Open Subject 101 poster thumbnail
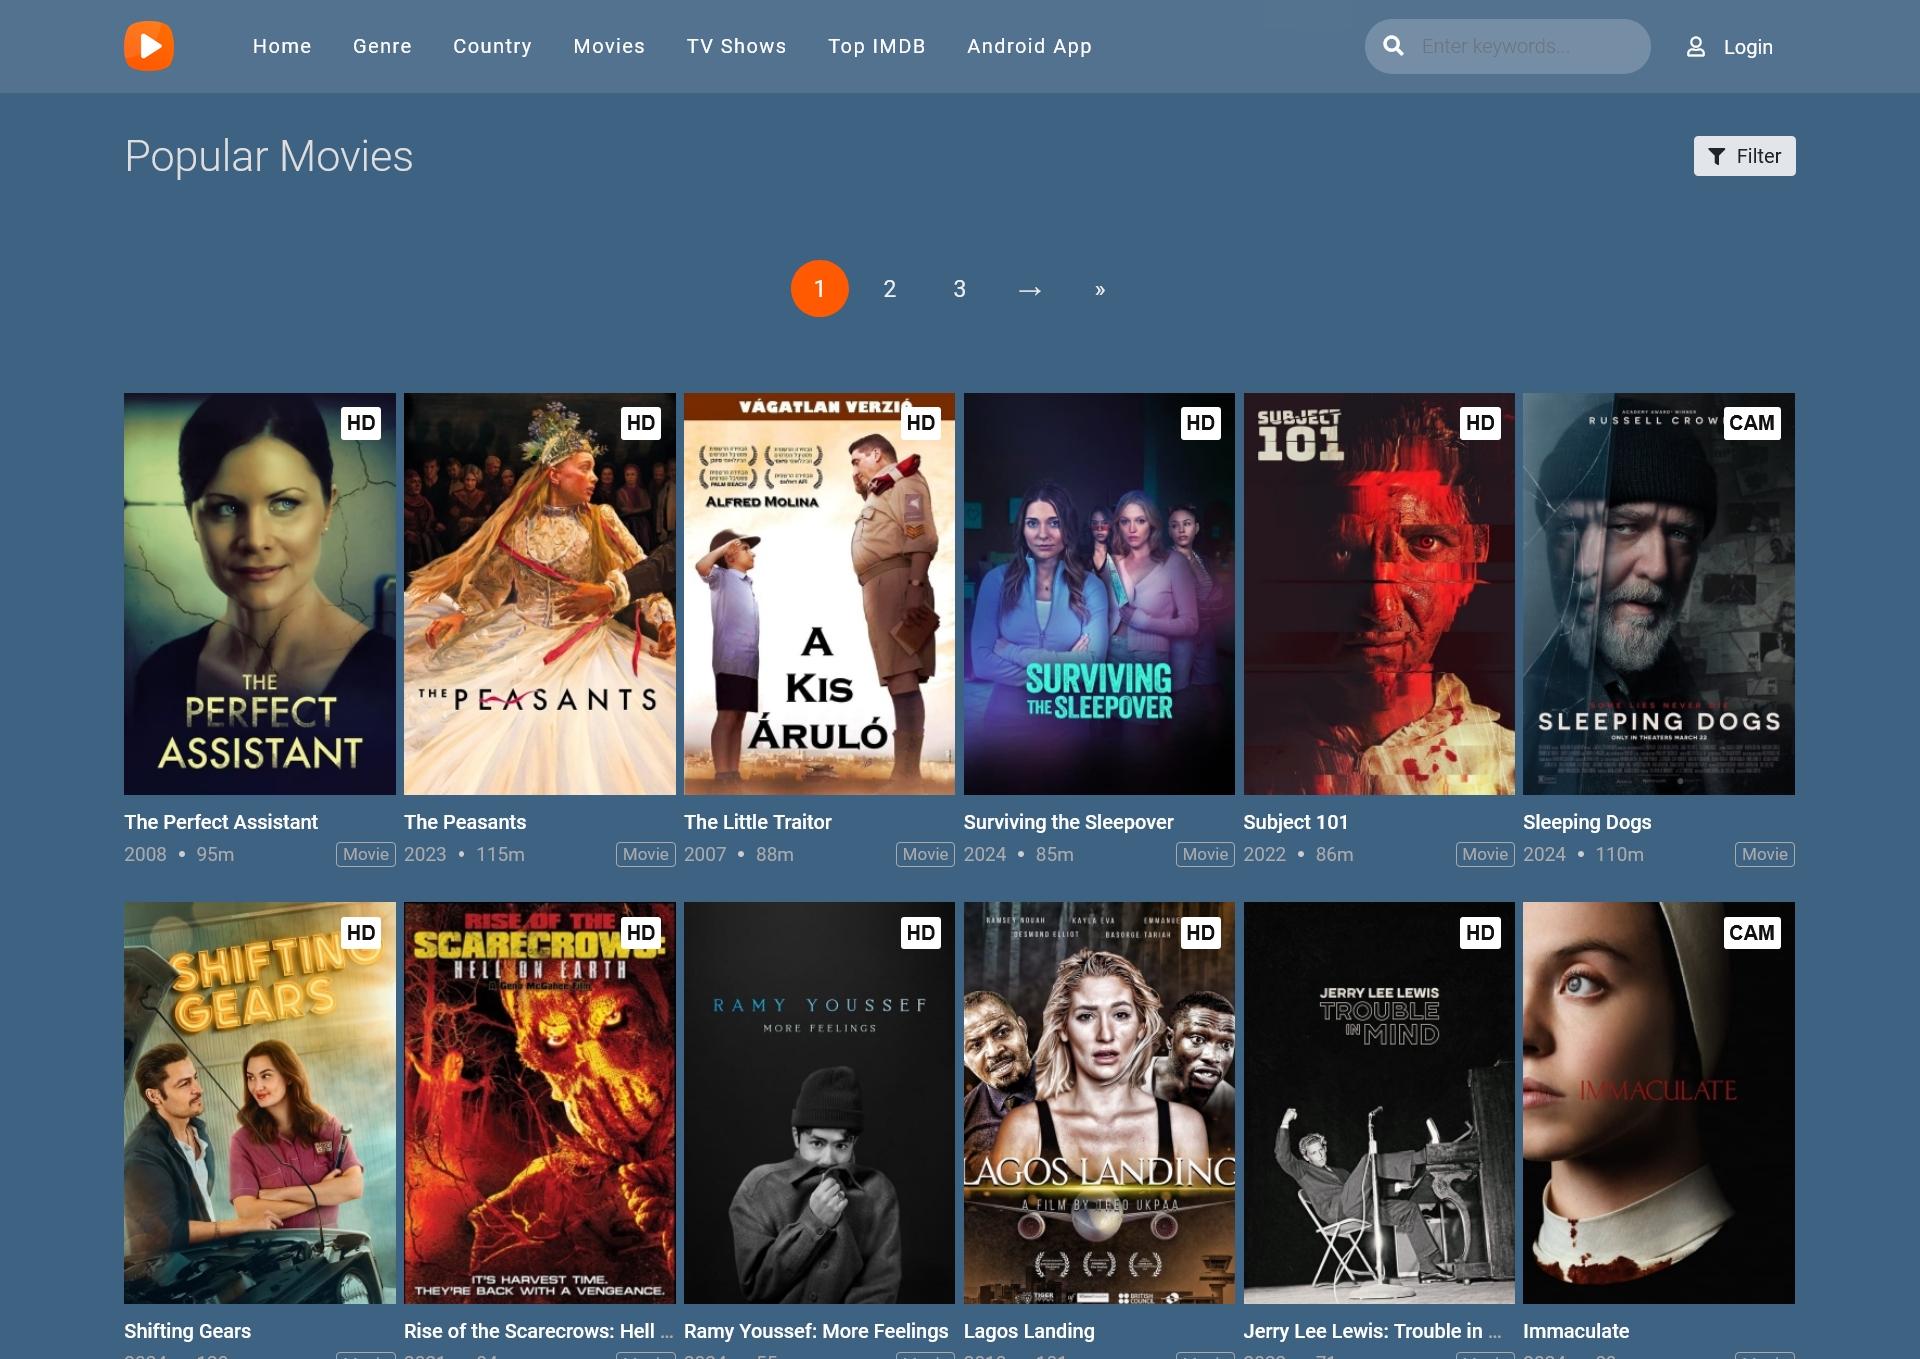The width and height of the screenshot is (1920, 1359). point(1379,594)
